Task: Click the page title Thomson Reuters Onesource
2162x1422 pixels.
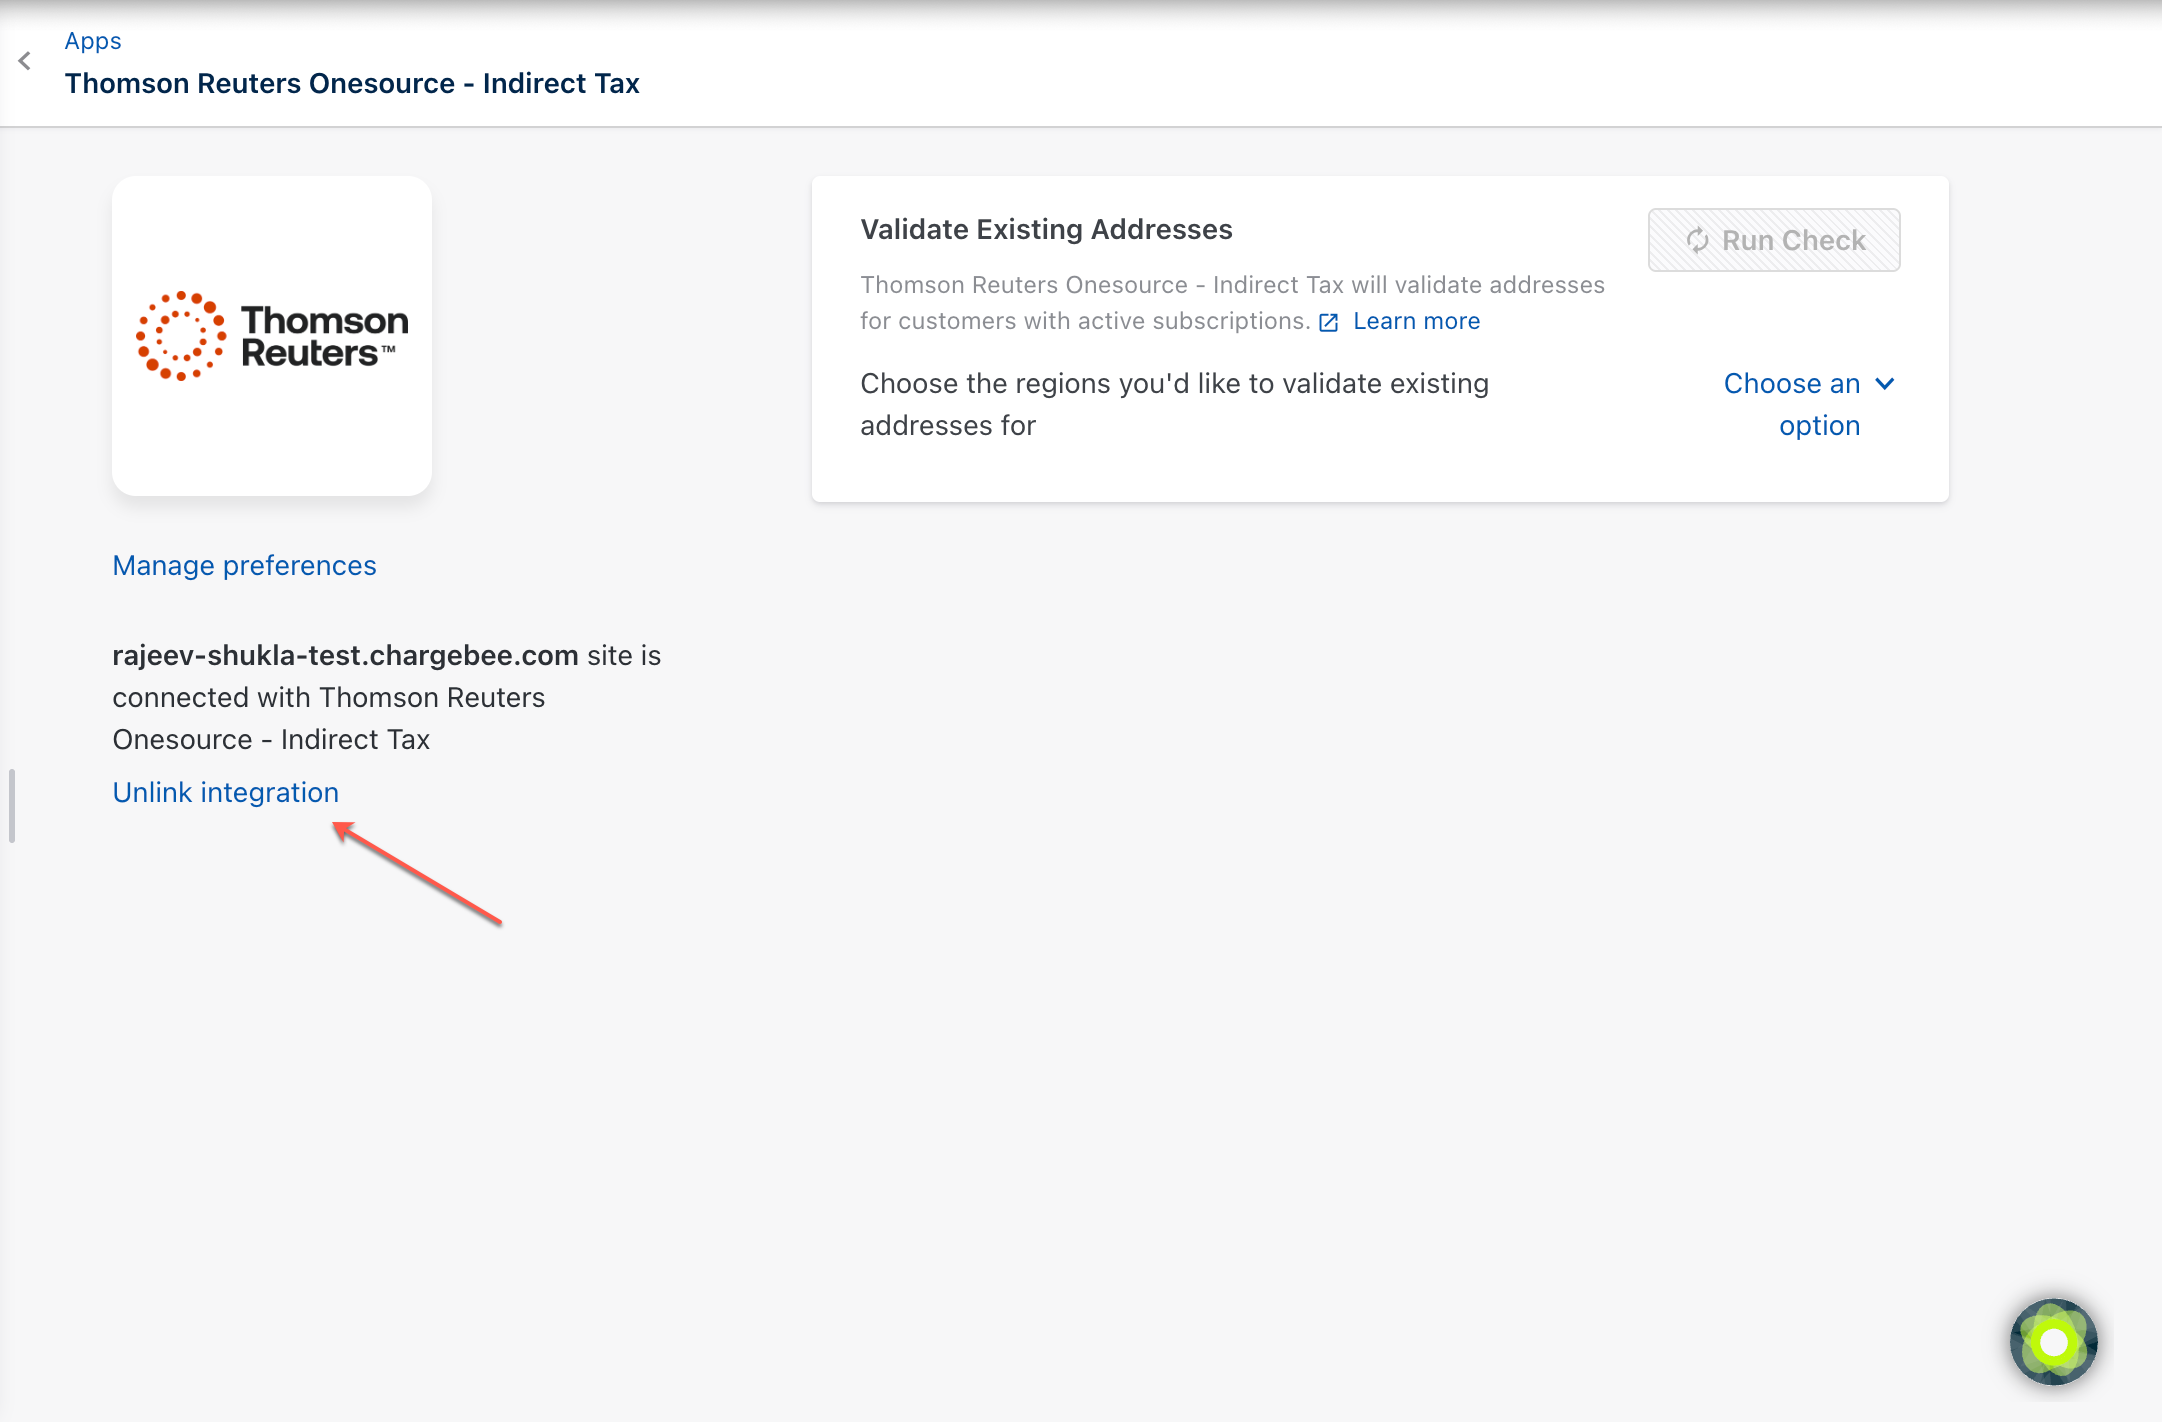Action: point(352,83)
